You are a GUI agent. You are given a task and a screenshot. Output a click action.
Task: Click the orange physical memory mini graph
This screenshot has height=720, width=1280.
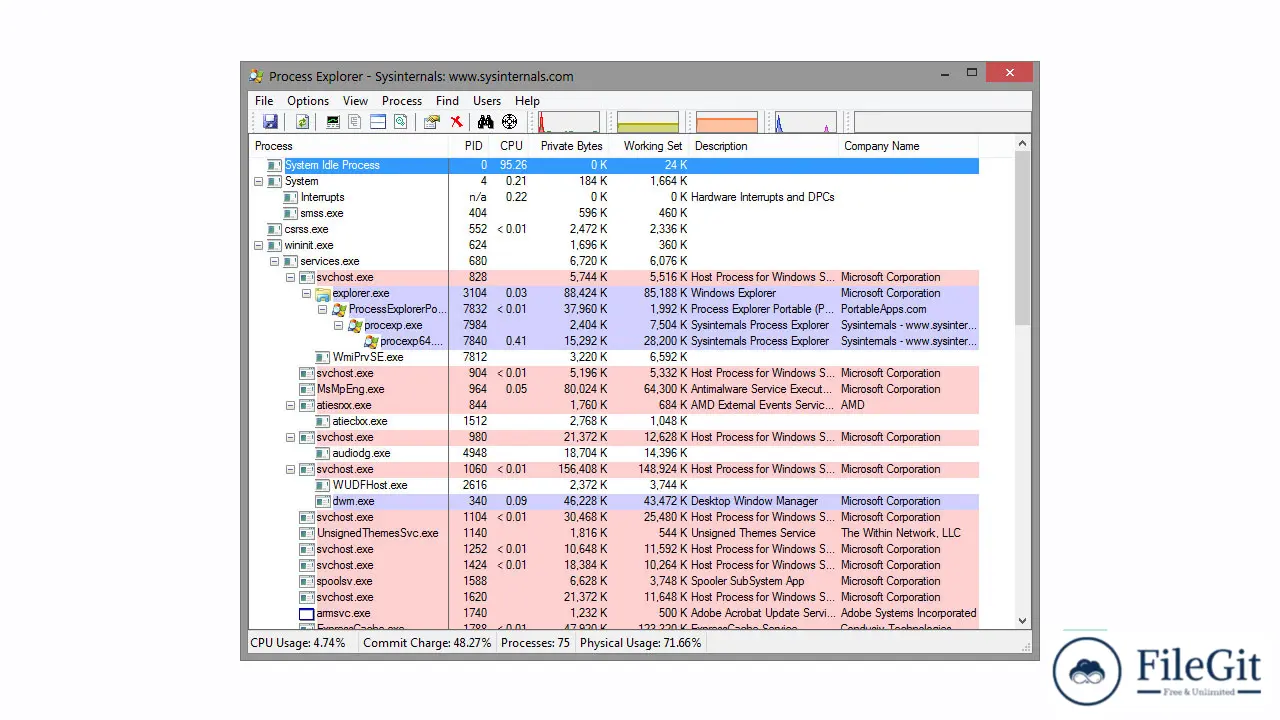727,122
